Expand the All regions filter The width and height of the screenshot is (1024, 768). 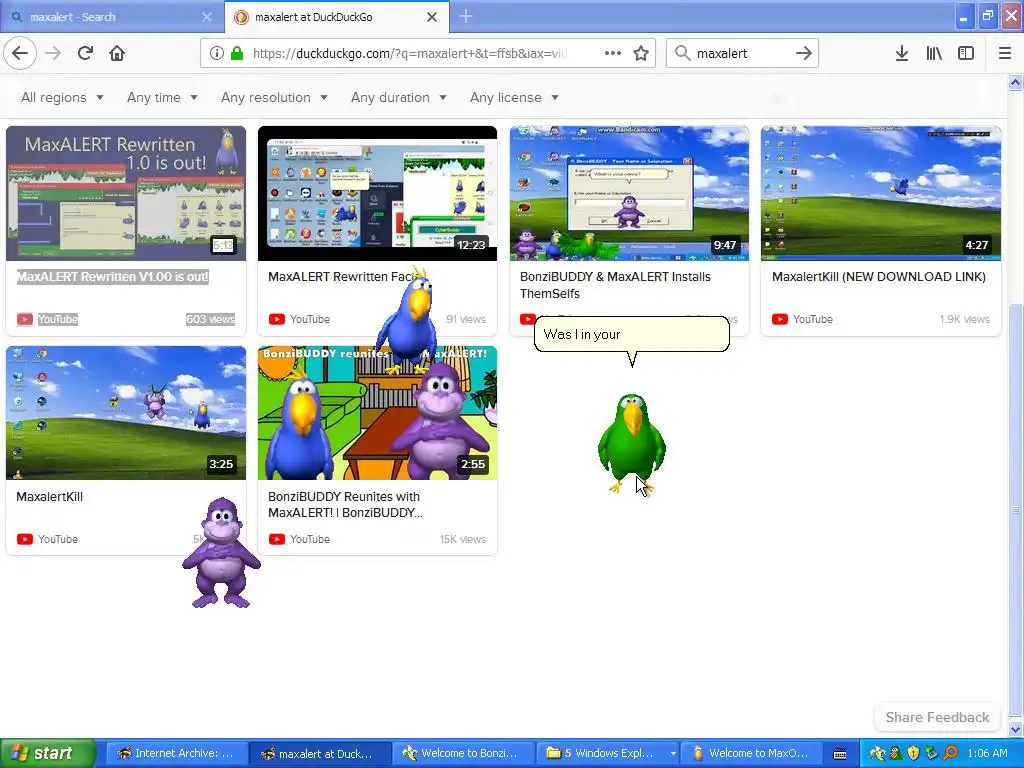pyautogui.click(x=62, y=97)
